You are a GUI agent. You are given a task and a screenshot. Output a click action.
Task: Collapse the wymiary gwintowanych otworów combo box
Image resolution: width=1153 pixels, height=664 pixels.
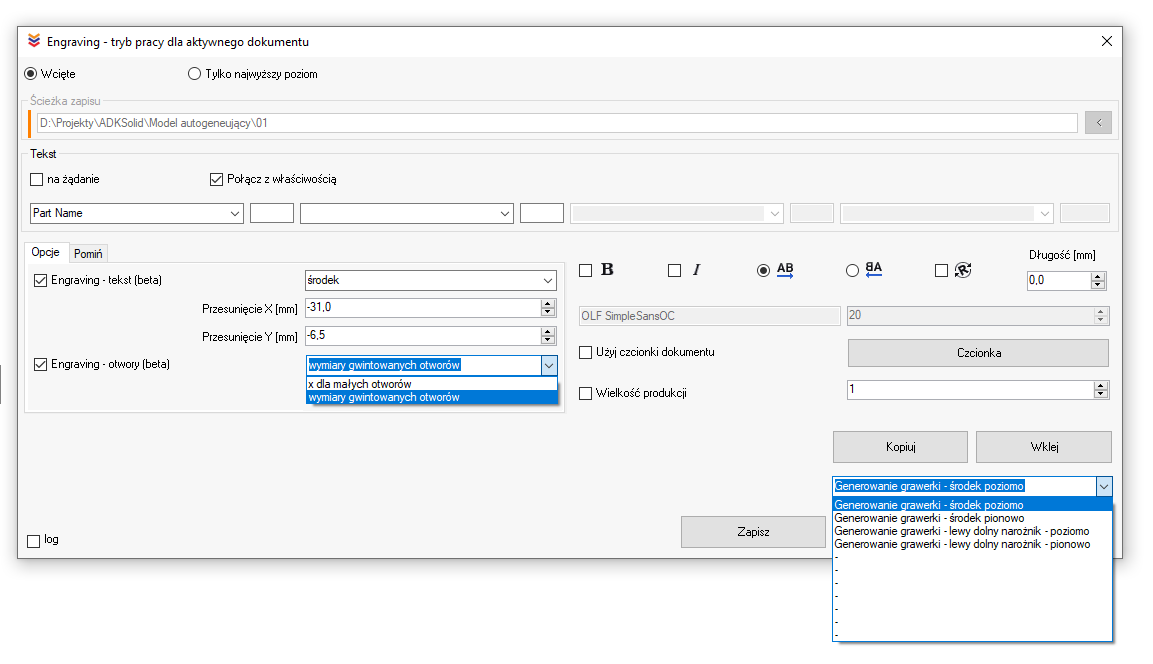point(549,365)
